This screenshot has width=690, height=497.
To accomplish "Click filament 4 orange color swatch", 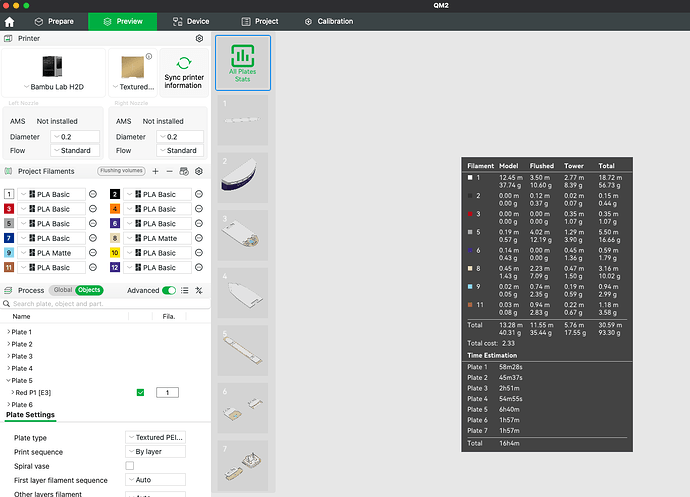I will [115, 209].
